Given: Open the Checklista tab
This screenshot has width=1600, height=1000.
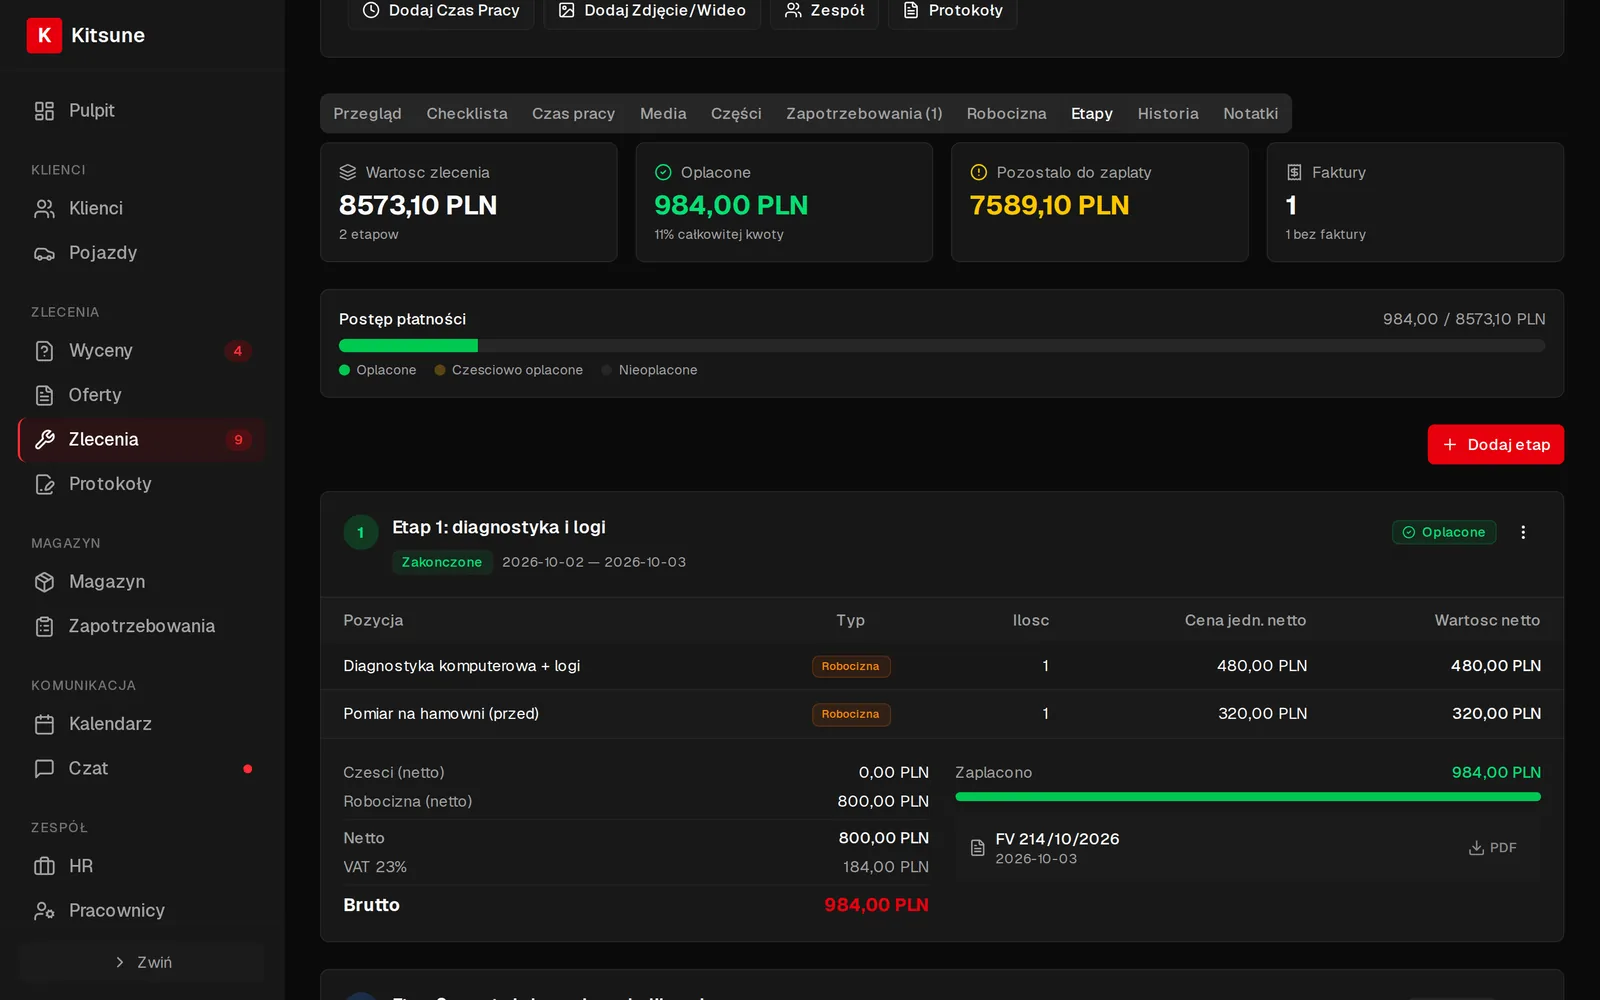Looking at the screenshot, I should 467,114.
